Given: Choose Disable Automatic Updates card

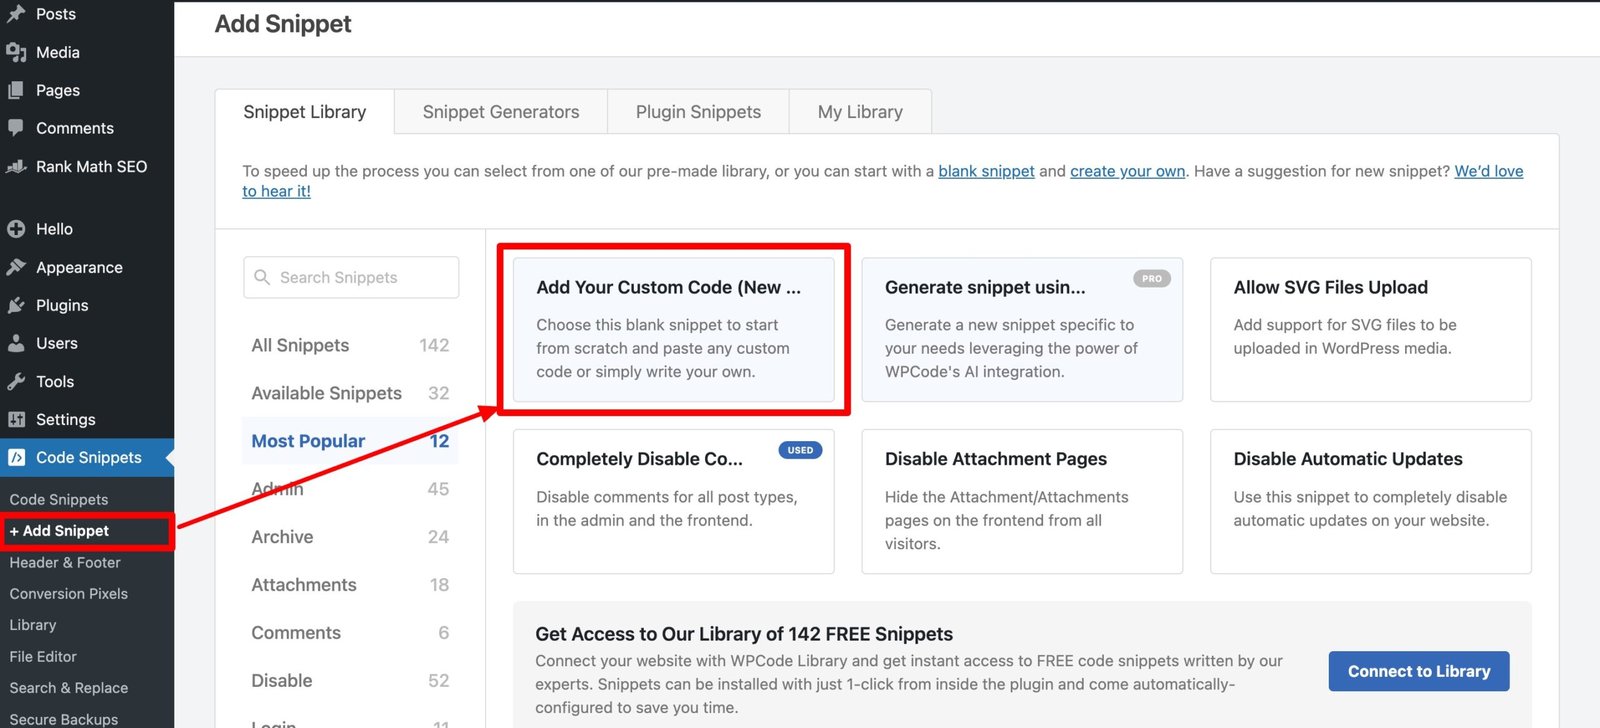Looking at the screenshot, I should [1371, 501].
